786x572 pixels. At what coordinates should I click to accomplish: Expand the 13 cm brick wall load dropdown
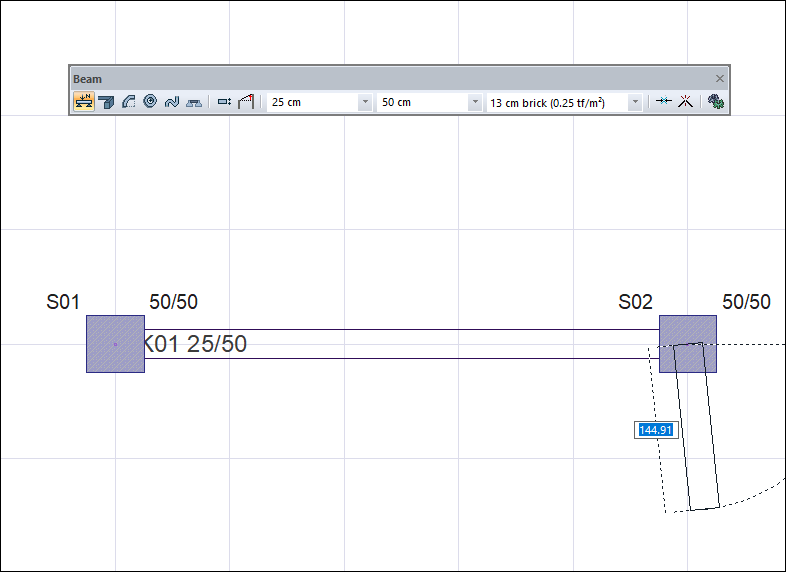[635, 102]
